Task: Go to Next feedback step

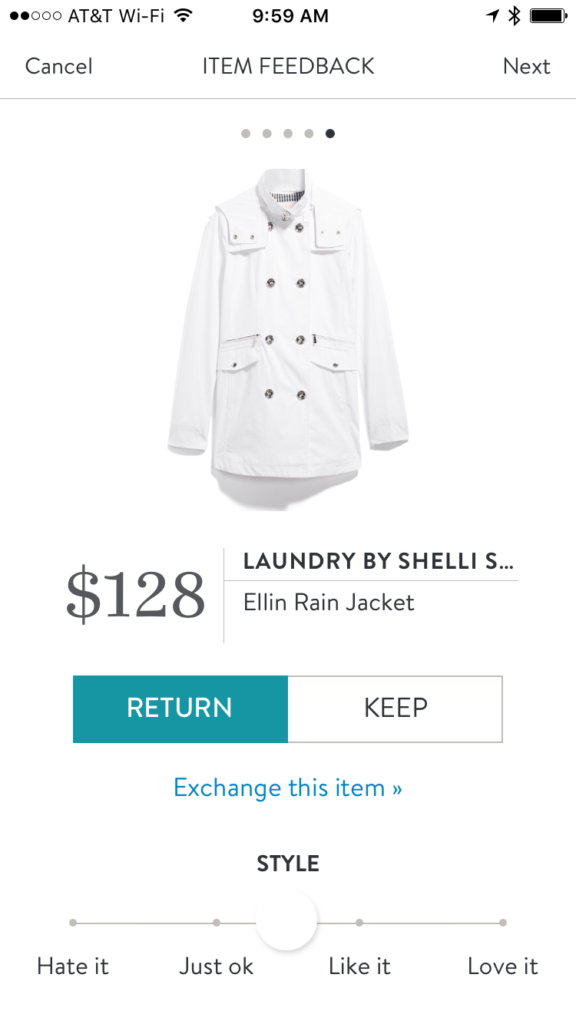Action: coord(526,66)
